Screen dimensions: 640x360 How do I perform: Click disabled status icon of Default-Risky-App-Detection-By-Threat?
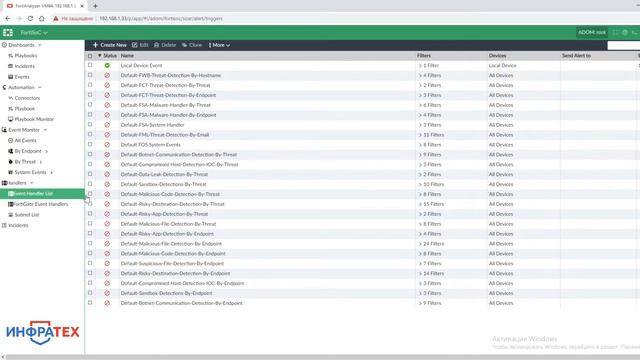pos(107,214)
